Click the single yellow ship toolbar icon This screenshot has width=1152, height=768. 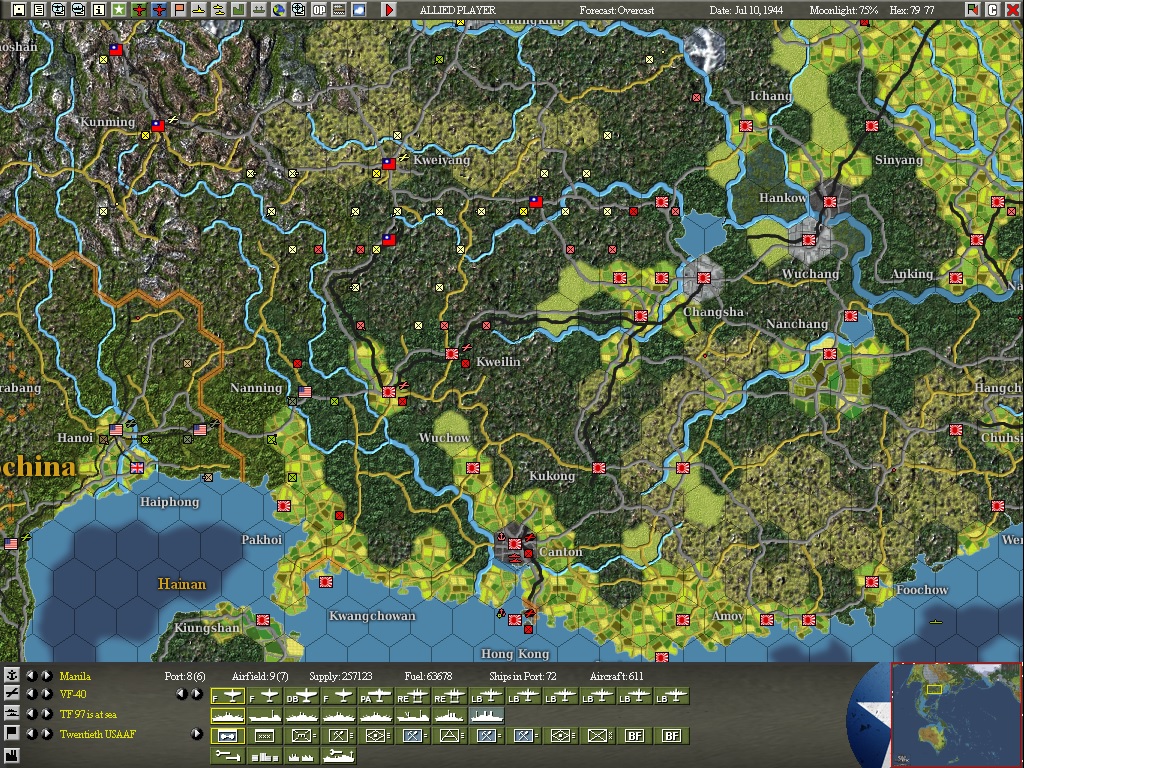pyautogui.click(x=198, y=10)
